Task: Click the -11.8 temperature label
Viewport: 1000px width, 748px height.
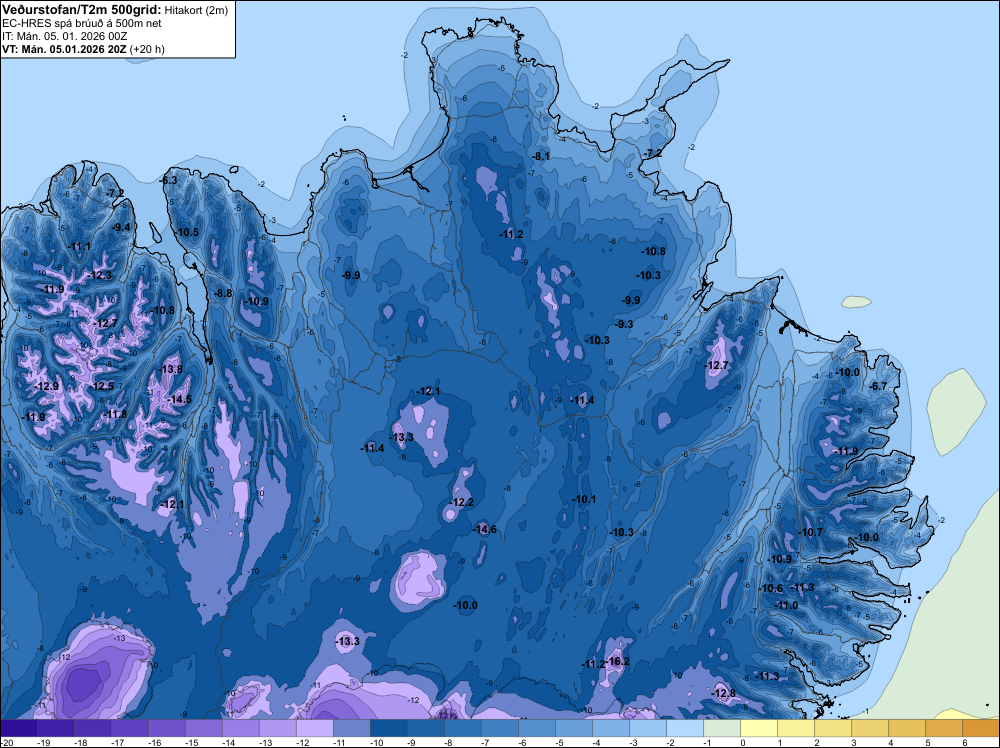Action: (x=115, y=414)
